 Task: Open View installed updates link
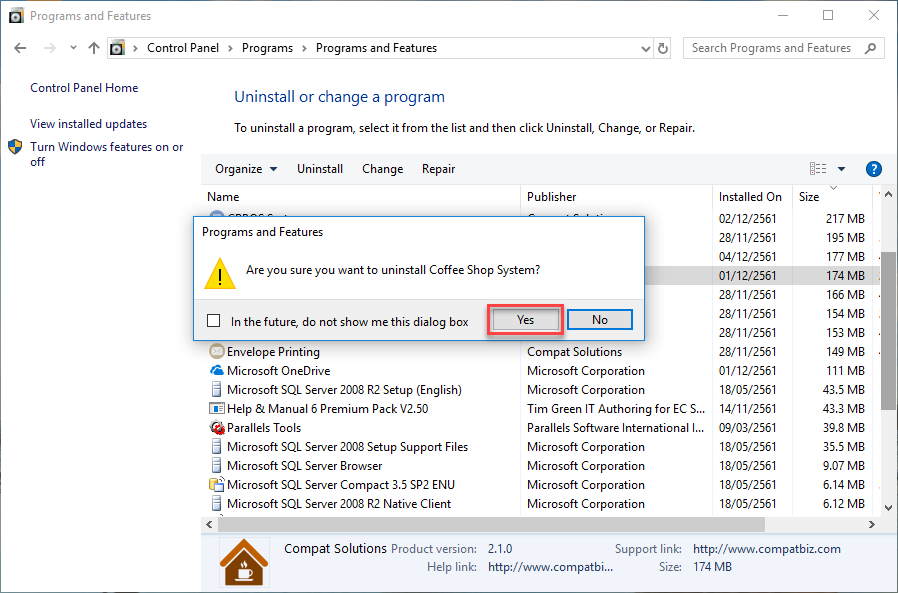pos(88,124)
